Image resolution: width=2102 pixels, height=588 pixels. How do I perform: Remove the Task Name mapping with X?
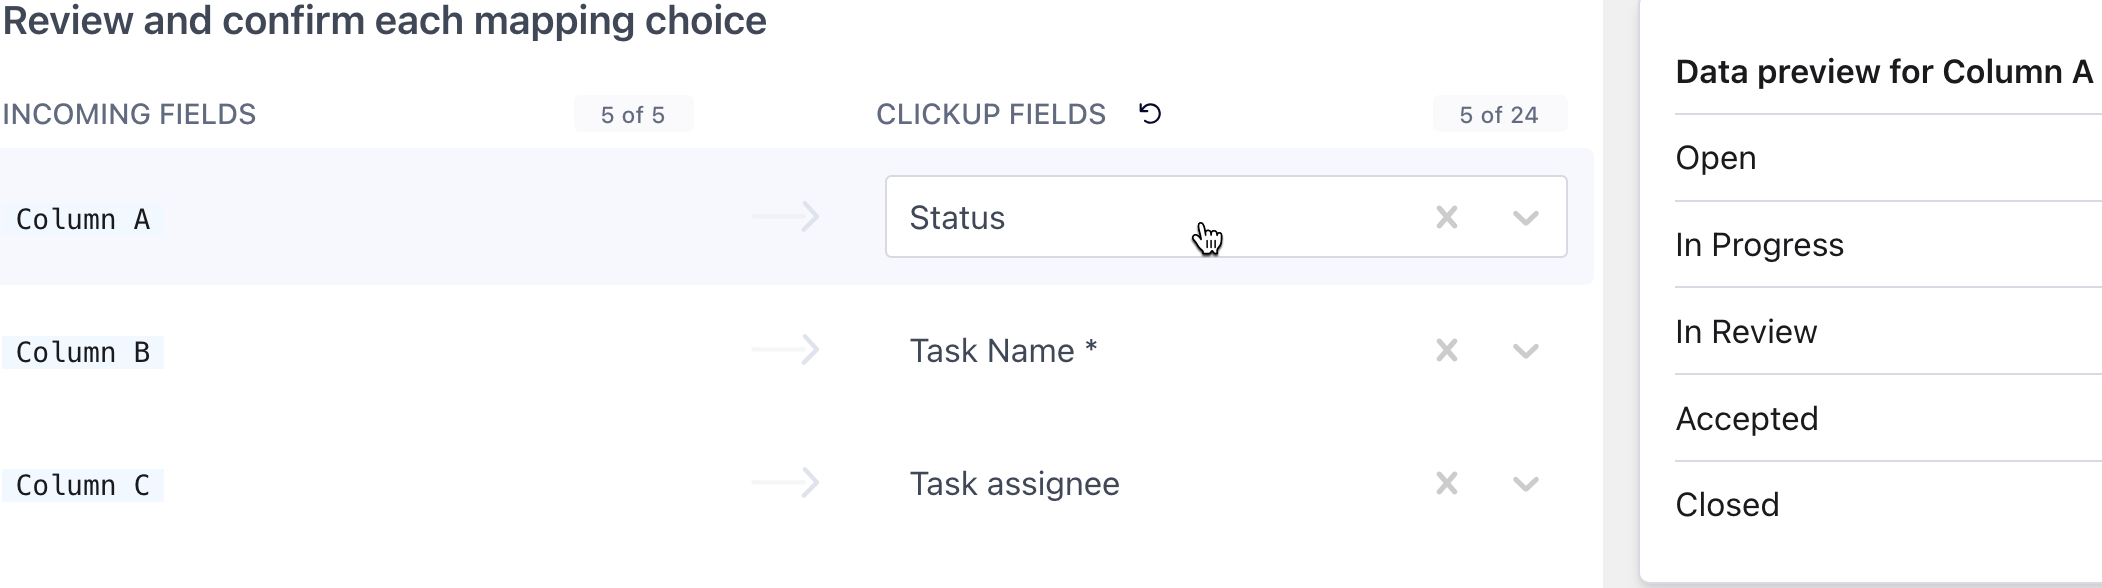click(x=1446, y=350)
